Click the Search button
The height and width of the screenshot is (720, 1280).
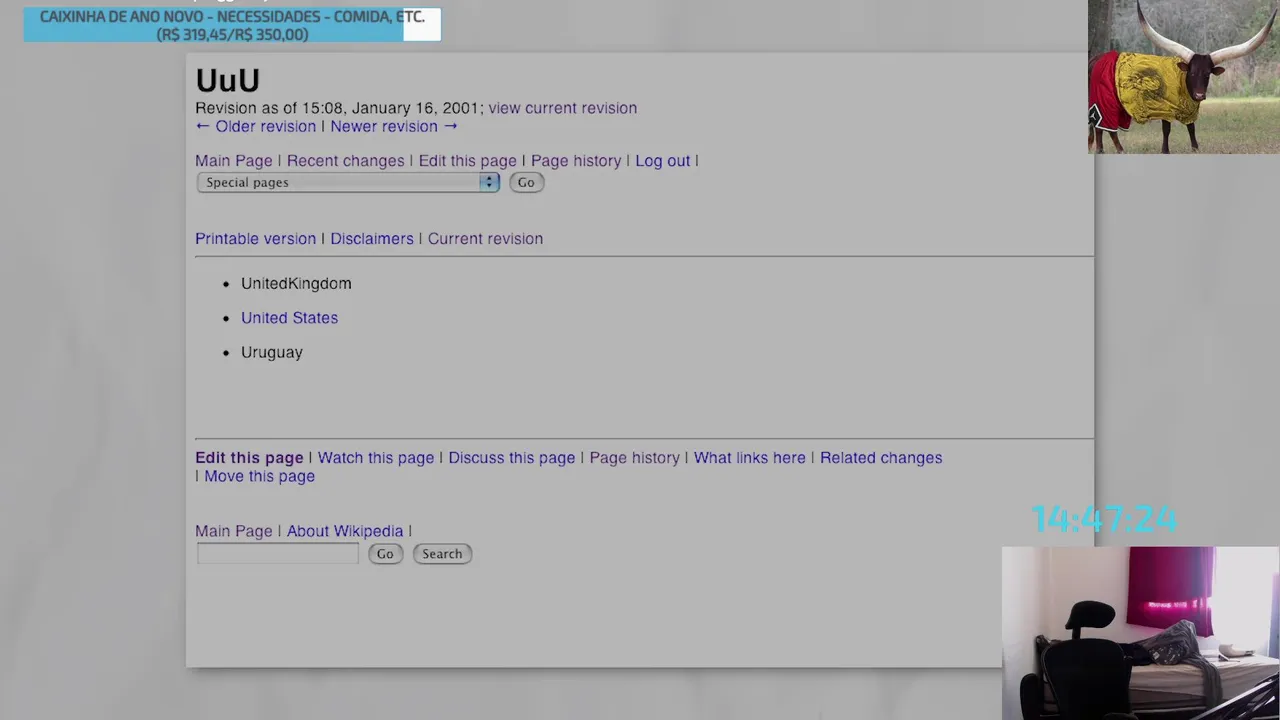442,554
